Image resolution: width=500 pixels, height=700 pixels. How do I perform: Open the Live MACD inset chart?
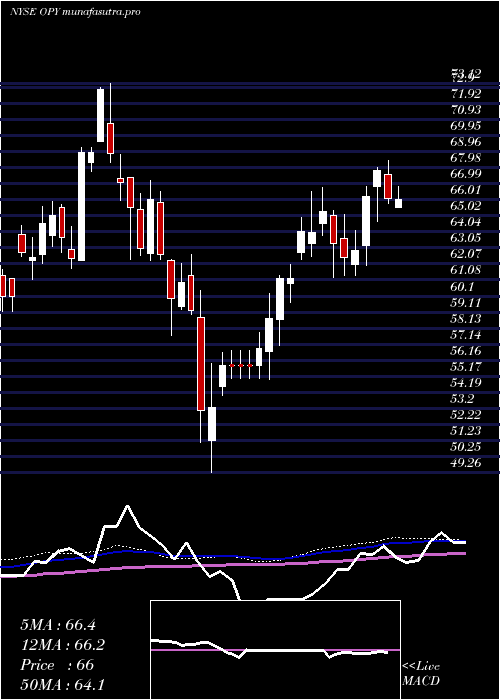(275, 650)
